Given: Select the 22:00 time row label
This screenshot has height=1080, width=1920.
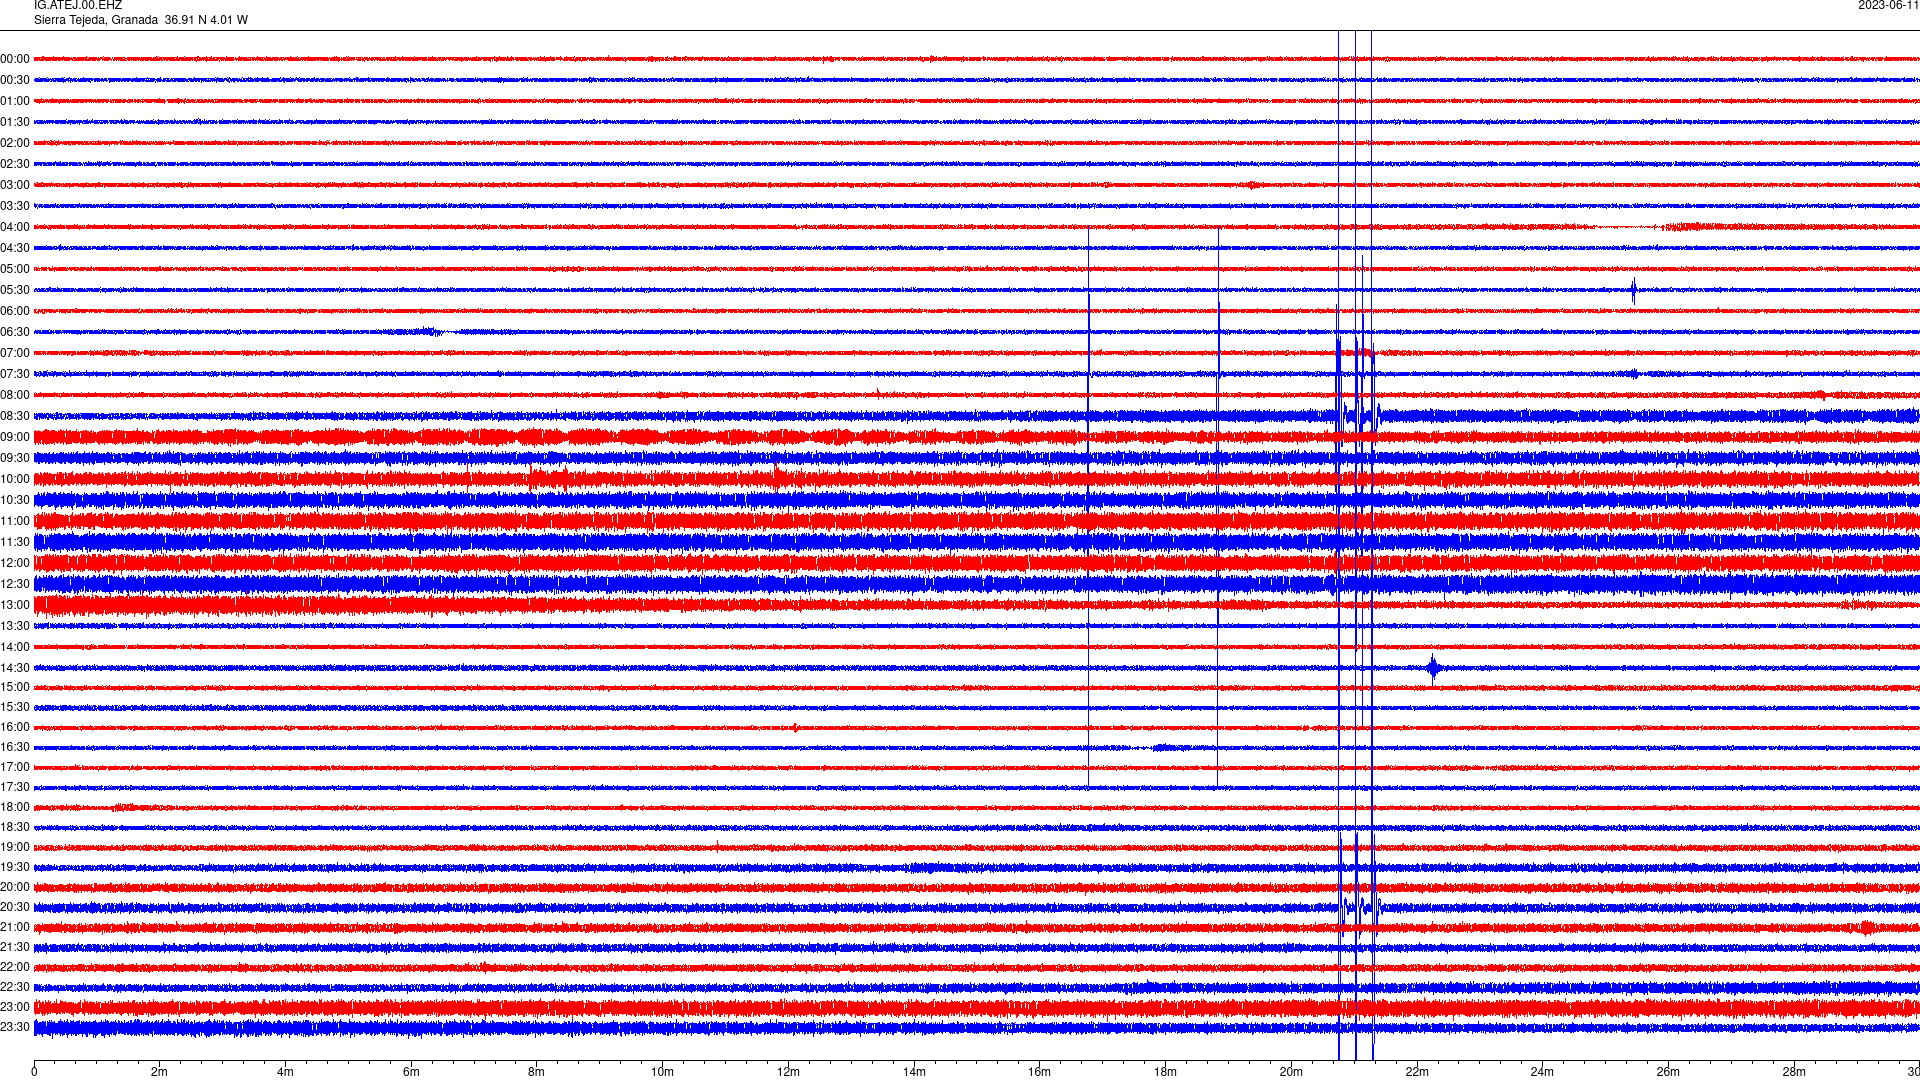Looking at the screenshot, I should tap(15, 967).
